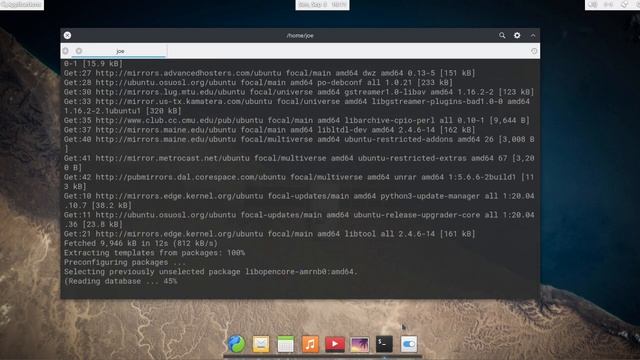Screen dimensions: 640x360
Task: Click the '/home/joe' window title
Action: pos(300,36)
